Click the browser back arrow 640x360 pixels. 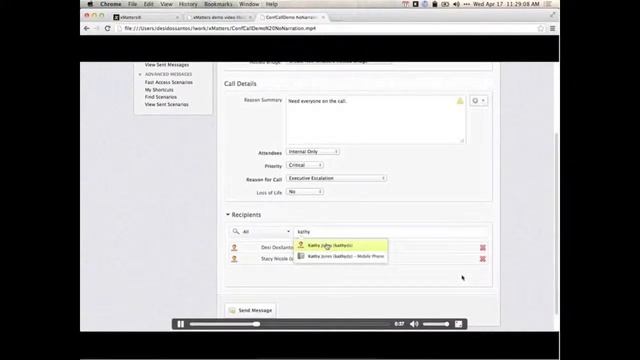pos(87,29)
